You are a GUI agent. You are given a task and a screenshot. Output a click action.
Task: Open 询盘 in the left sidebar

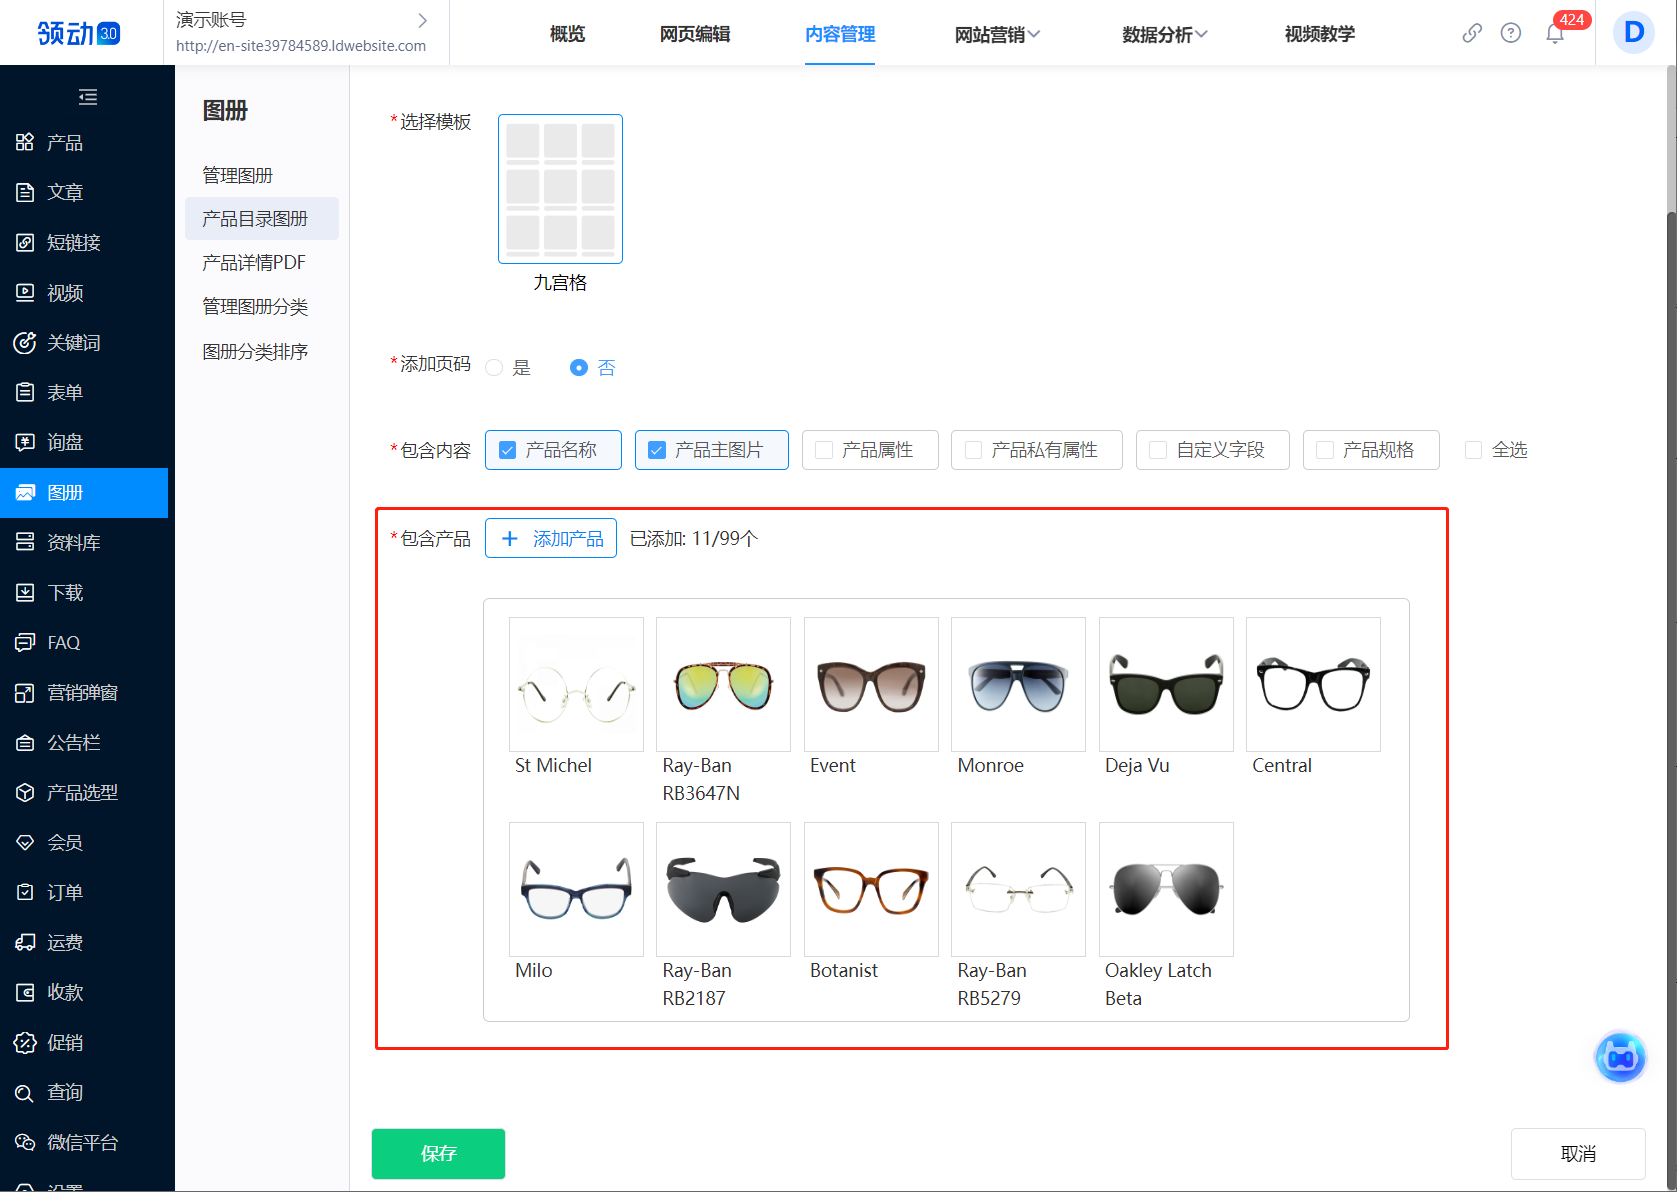(x=64, y=442)
